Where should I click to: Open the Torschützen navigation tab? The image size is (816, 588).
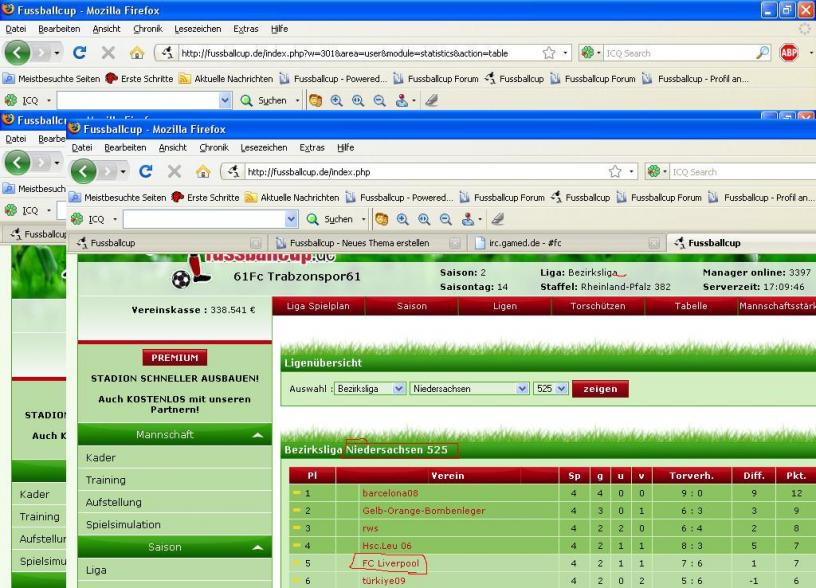[596, 306]
